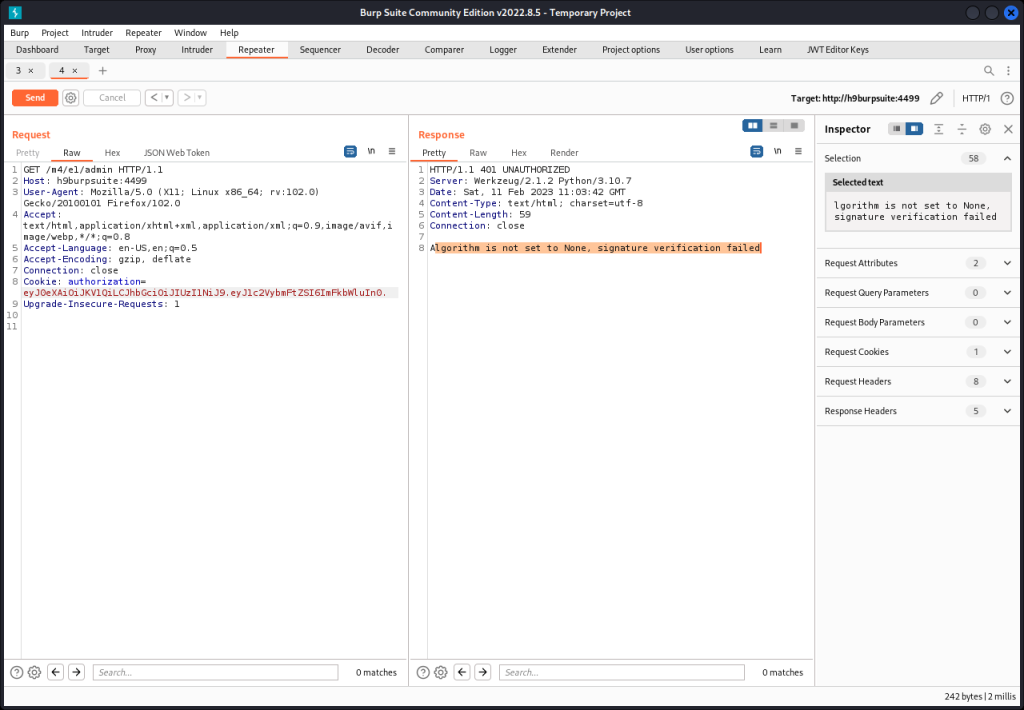Add a new Repeater tab

[x=103, y=71]
